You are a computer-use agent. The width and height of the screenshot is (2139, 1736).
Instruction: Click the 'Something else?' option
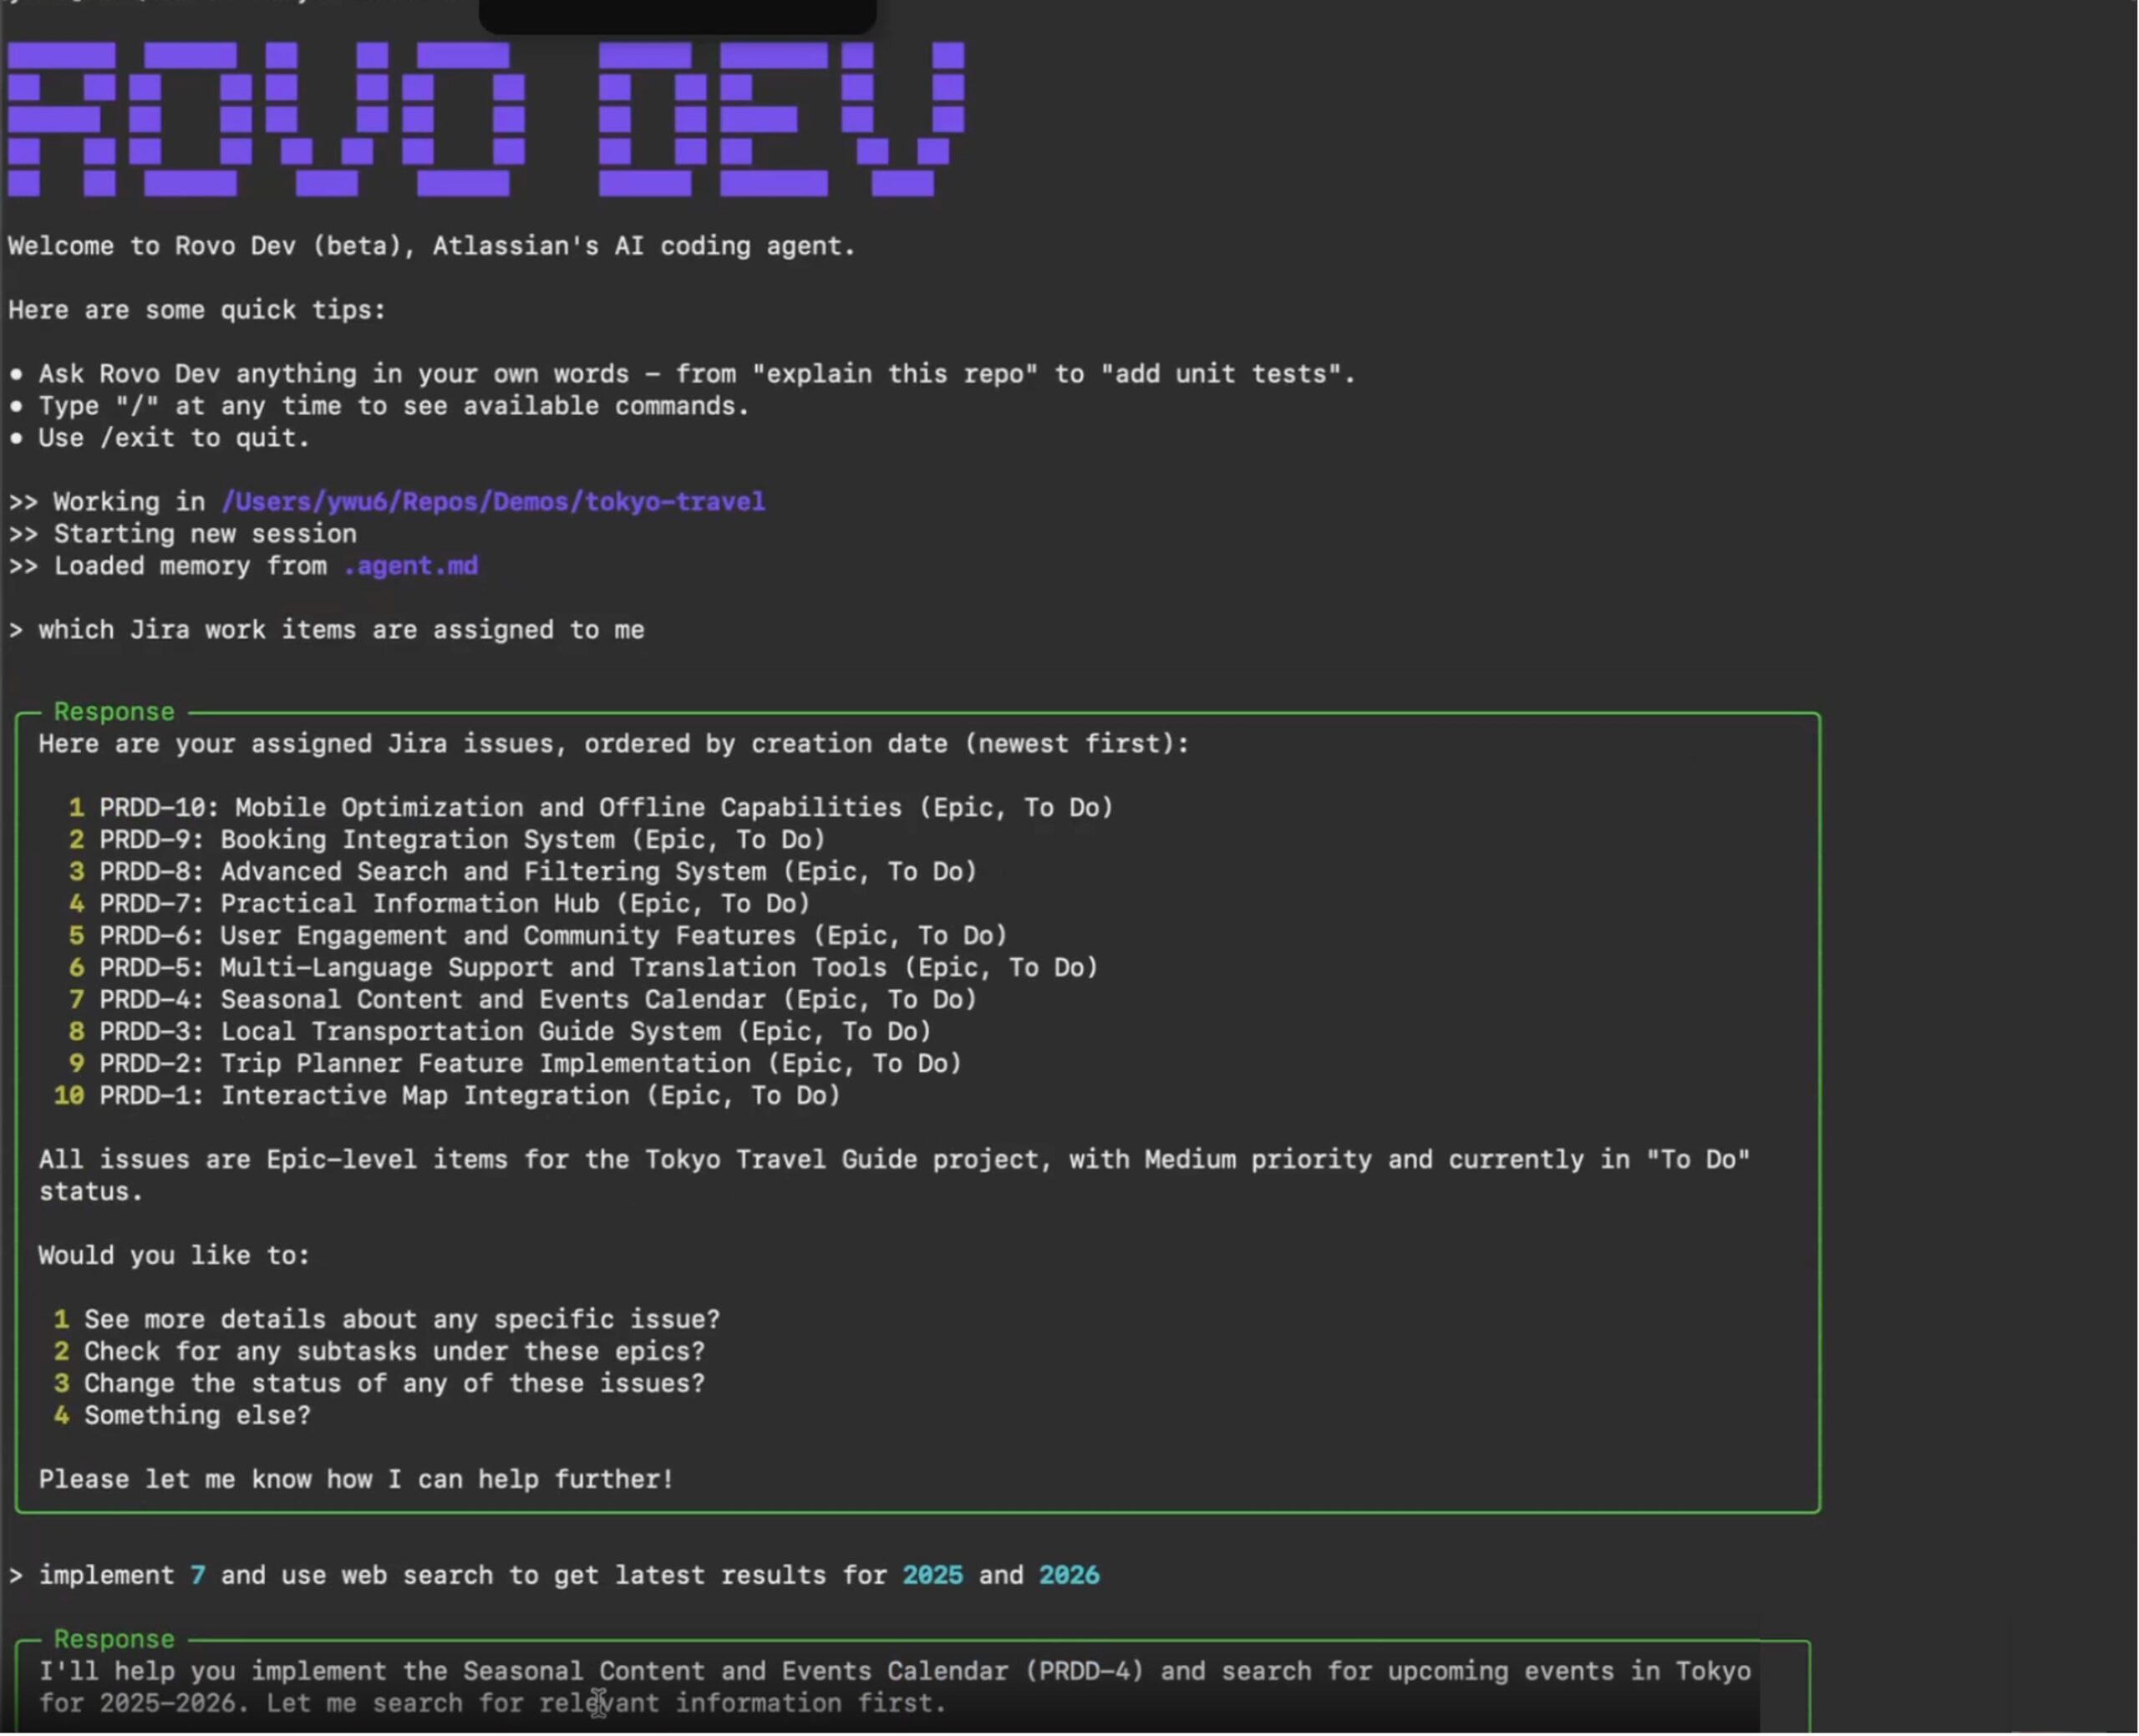click(182, 1416)
